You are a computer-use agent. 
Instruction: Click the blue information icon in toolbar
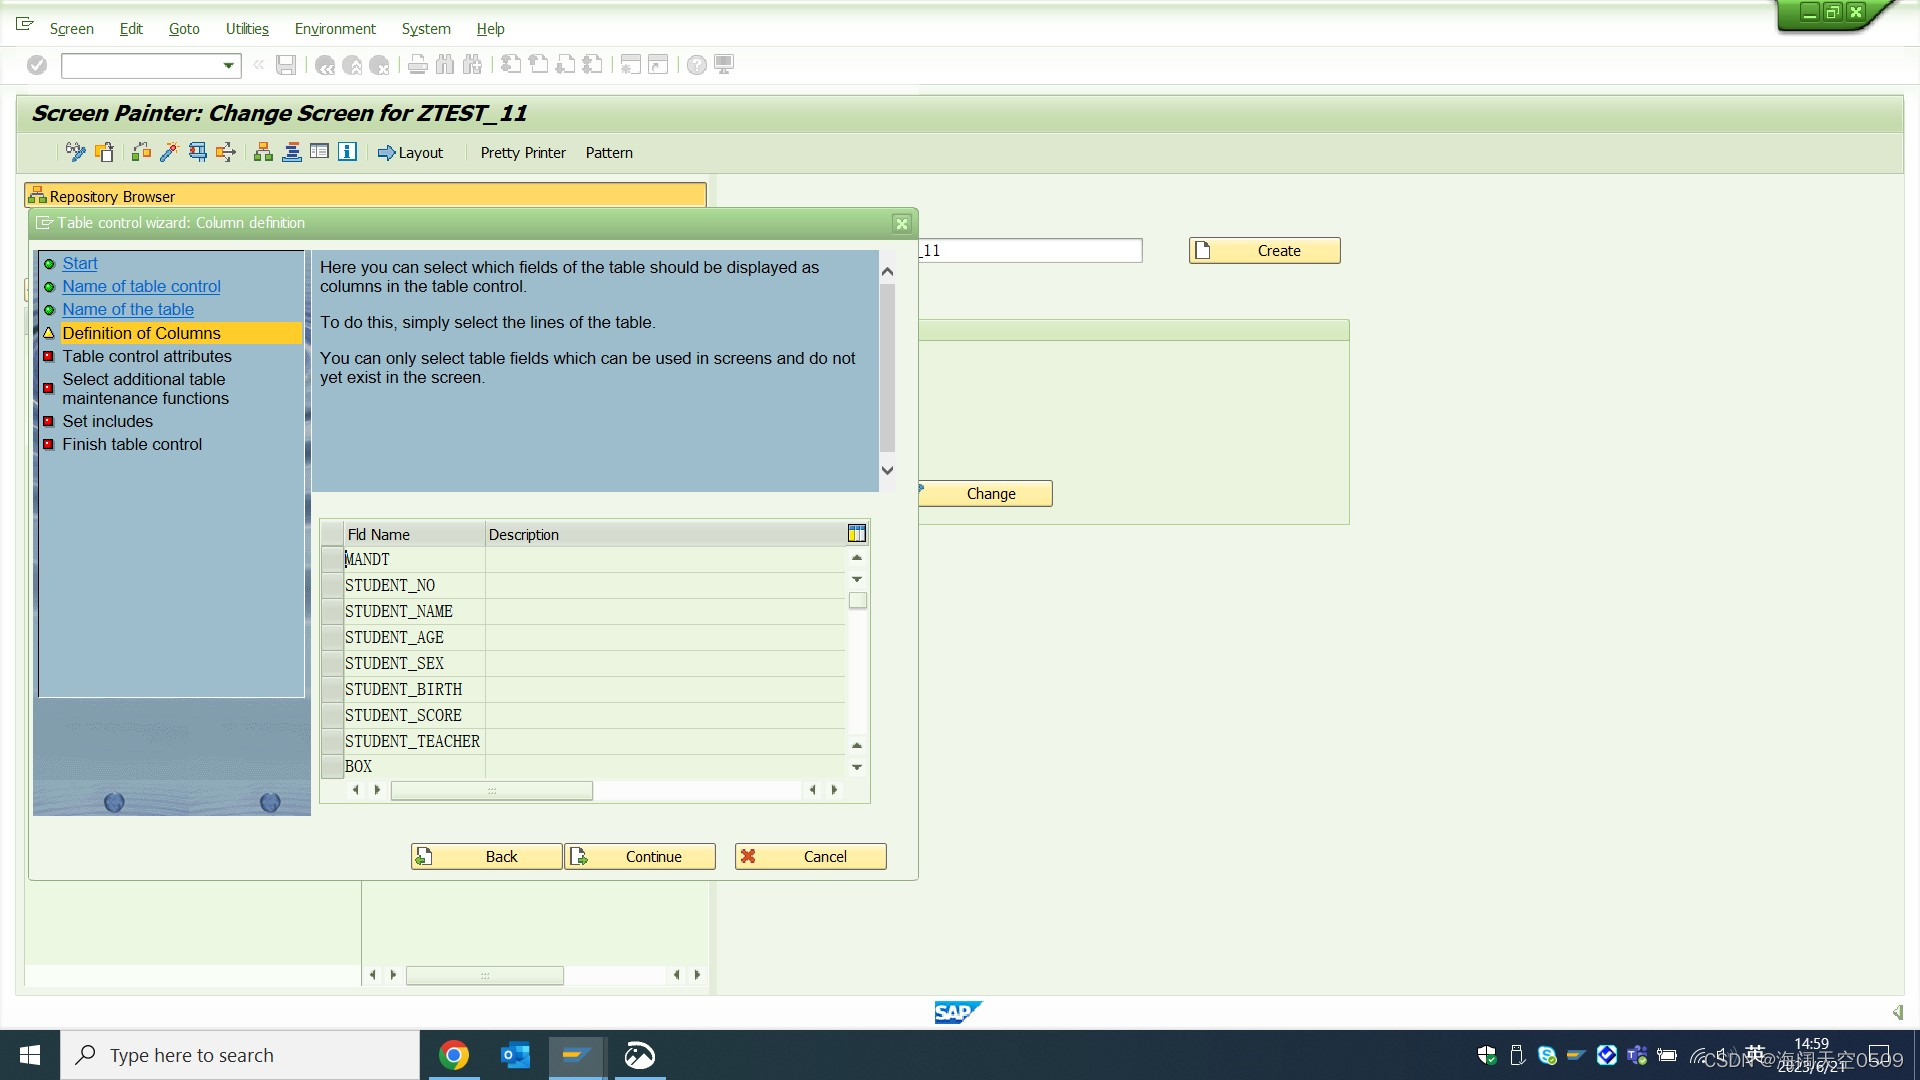click(347, 152)
